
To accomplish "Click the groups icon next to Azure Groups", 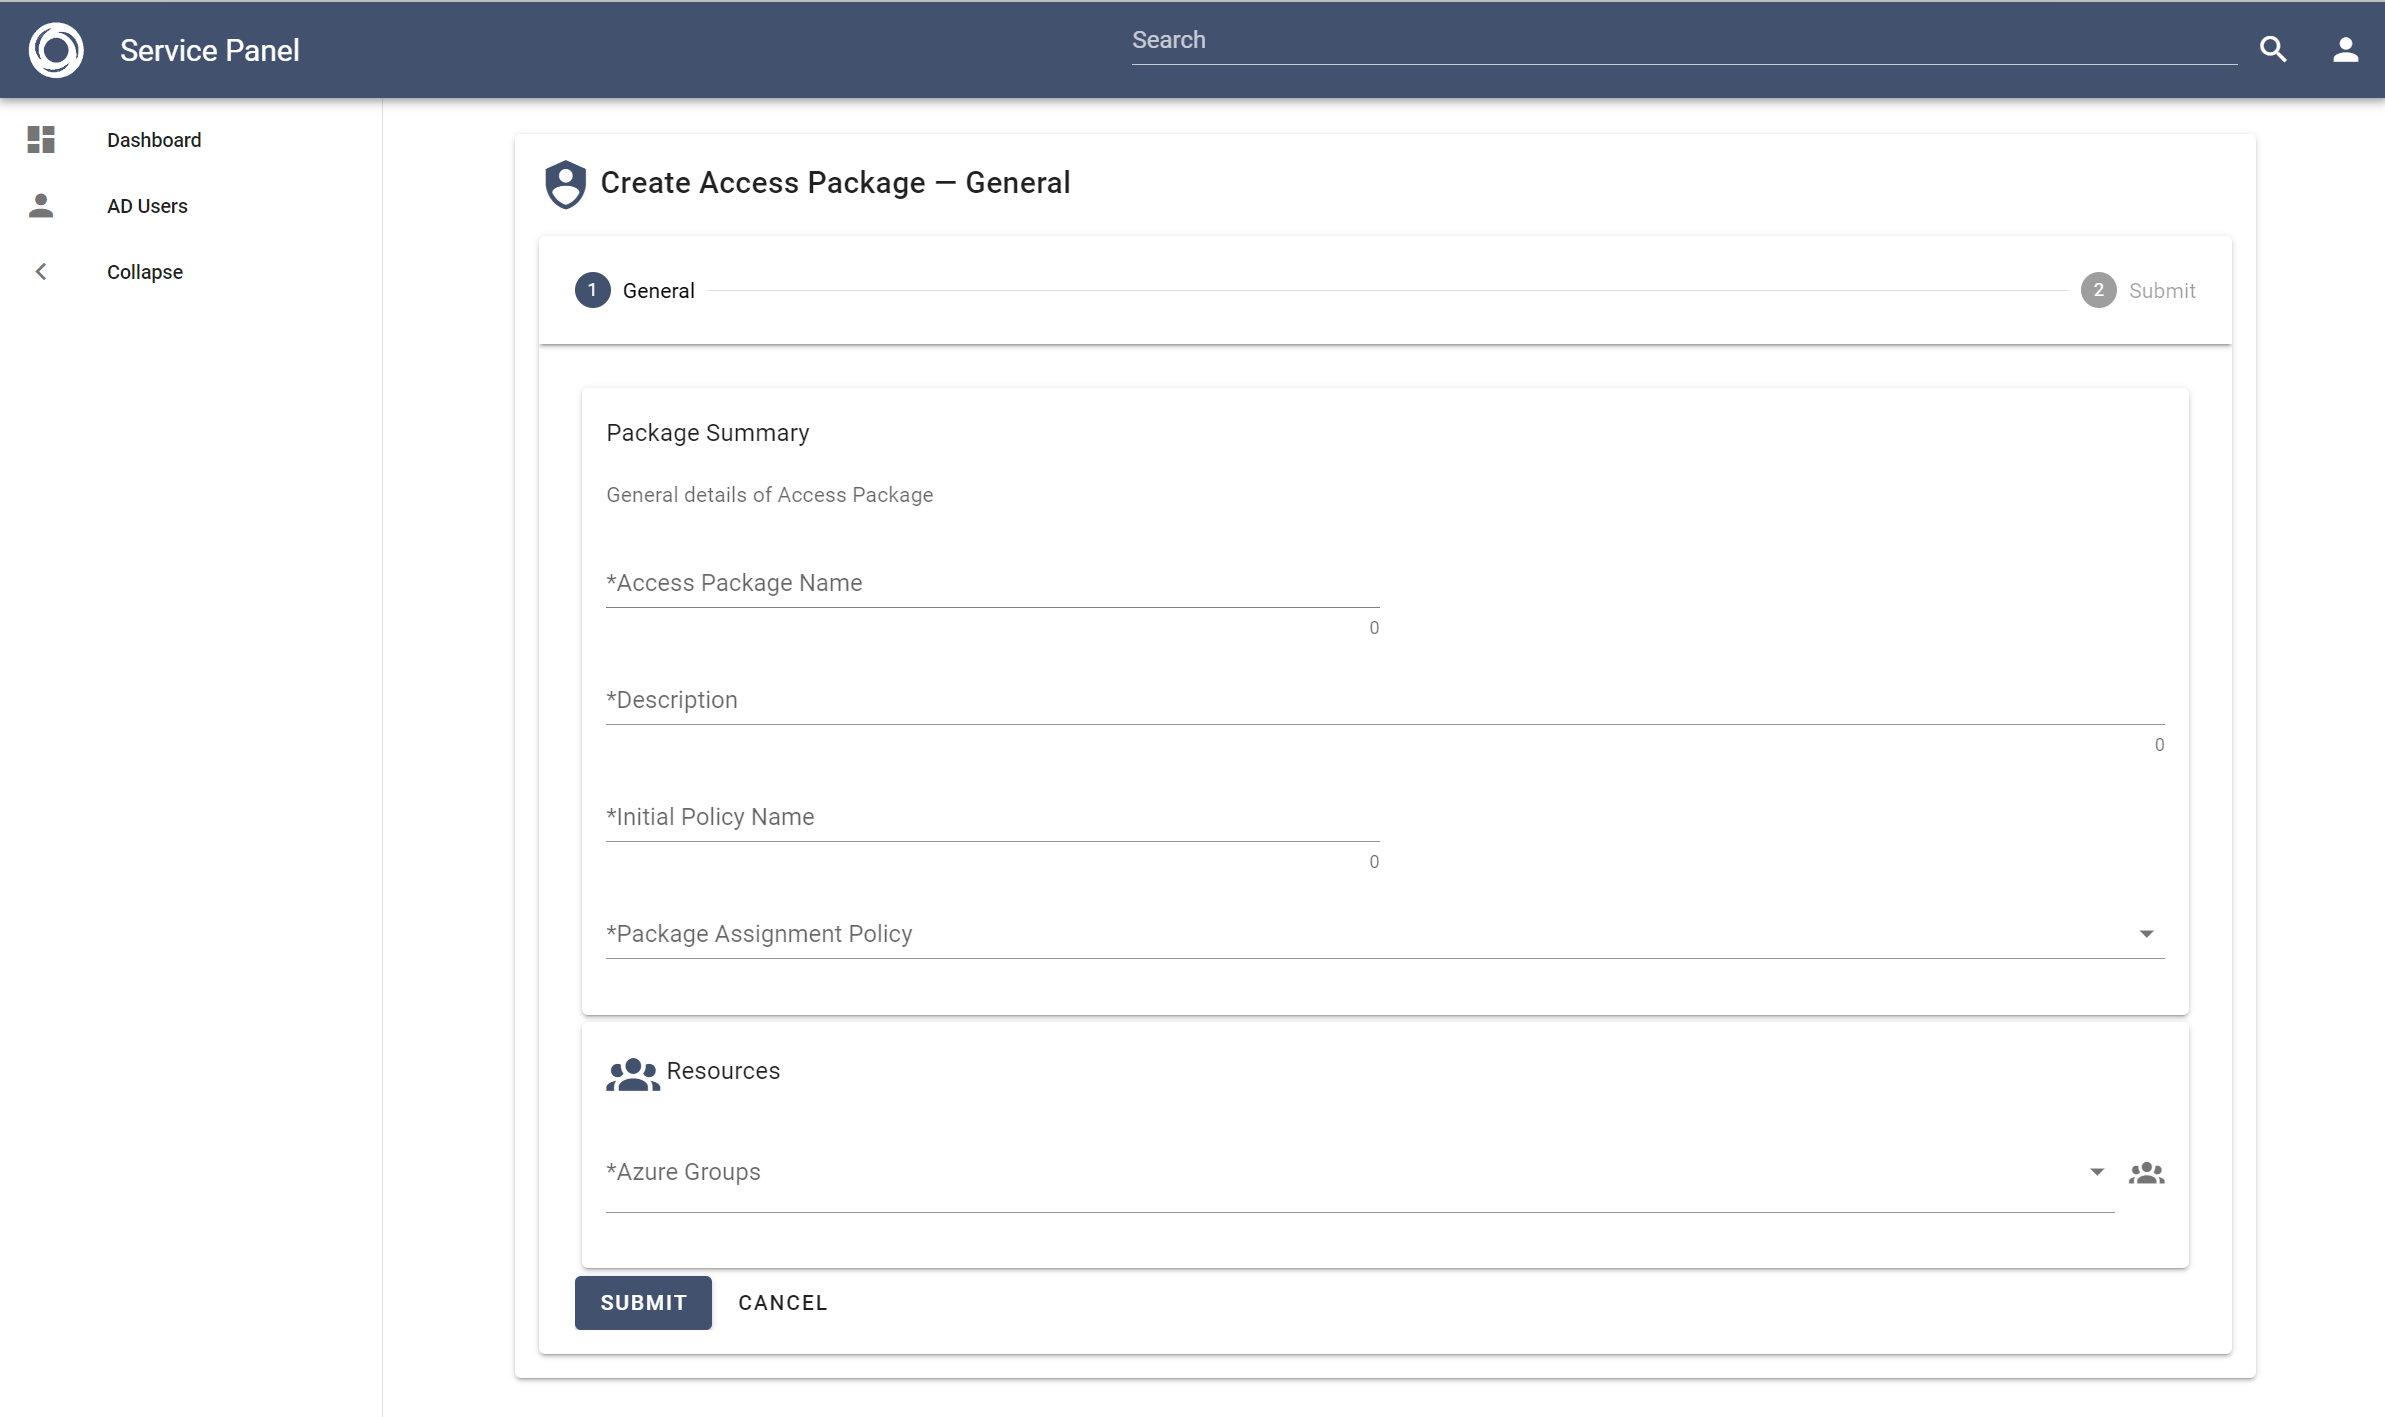I will pyautogui.click(x=2146, y=1173).
